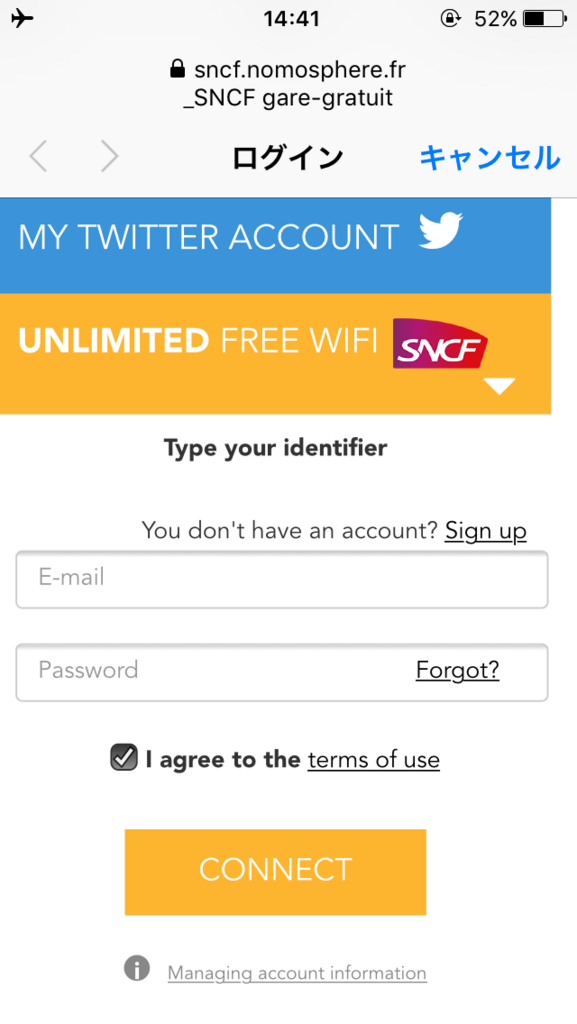Image resolution: width=577 pixels, height=1024 pixels.
Task: Uncheck the terms of use agreement checkbox
Action: pos(124,758)
